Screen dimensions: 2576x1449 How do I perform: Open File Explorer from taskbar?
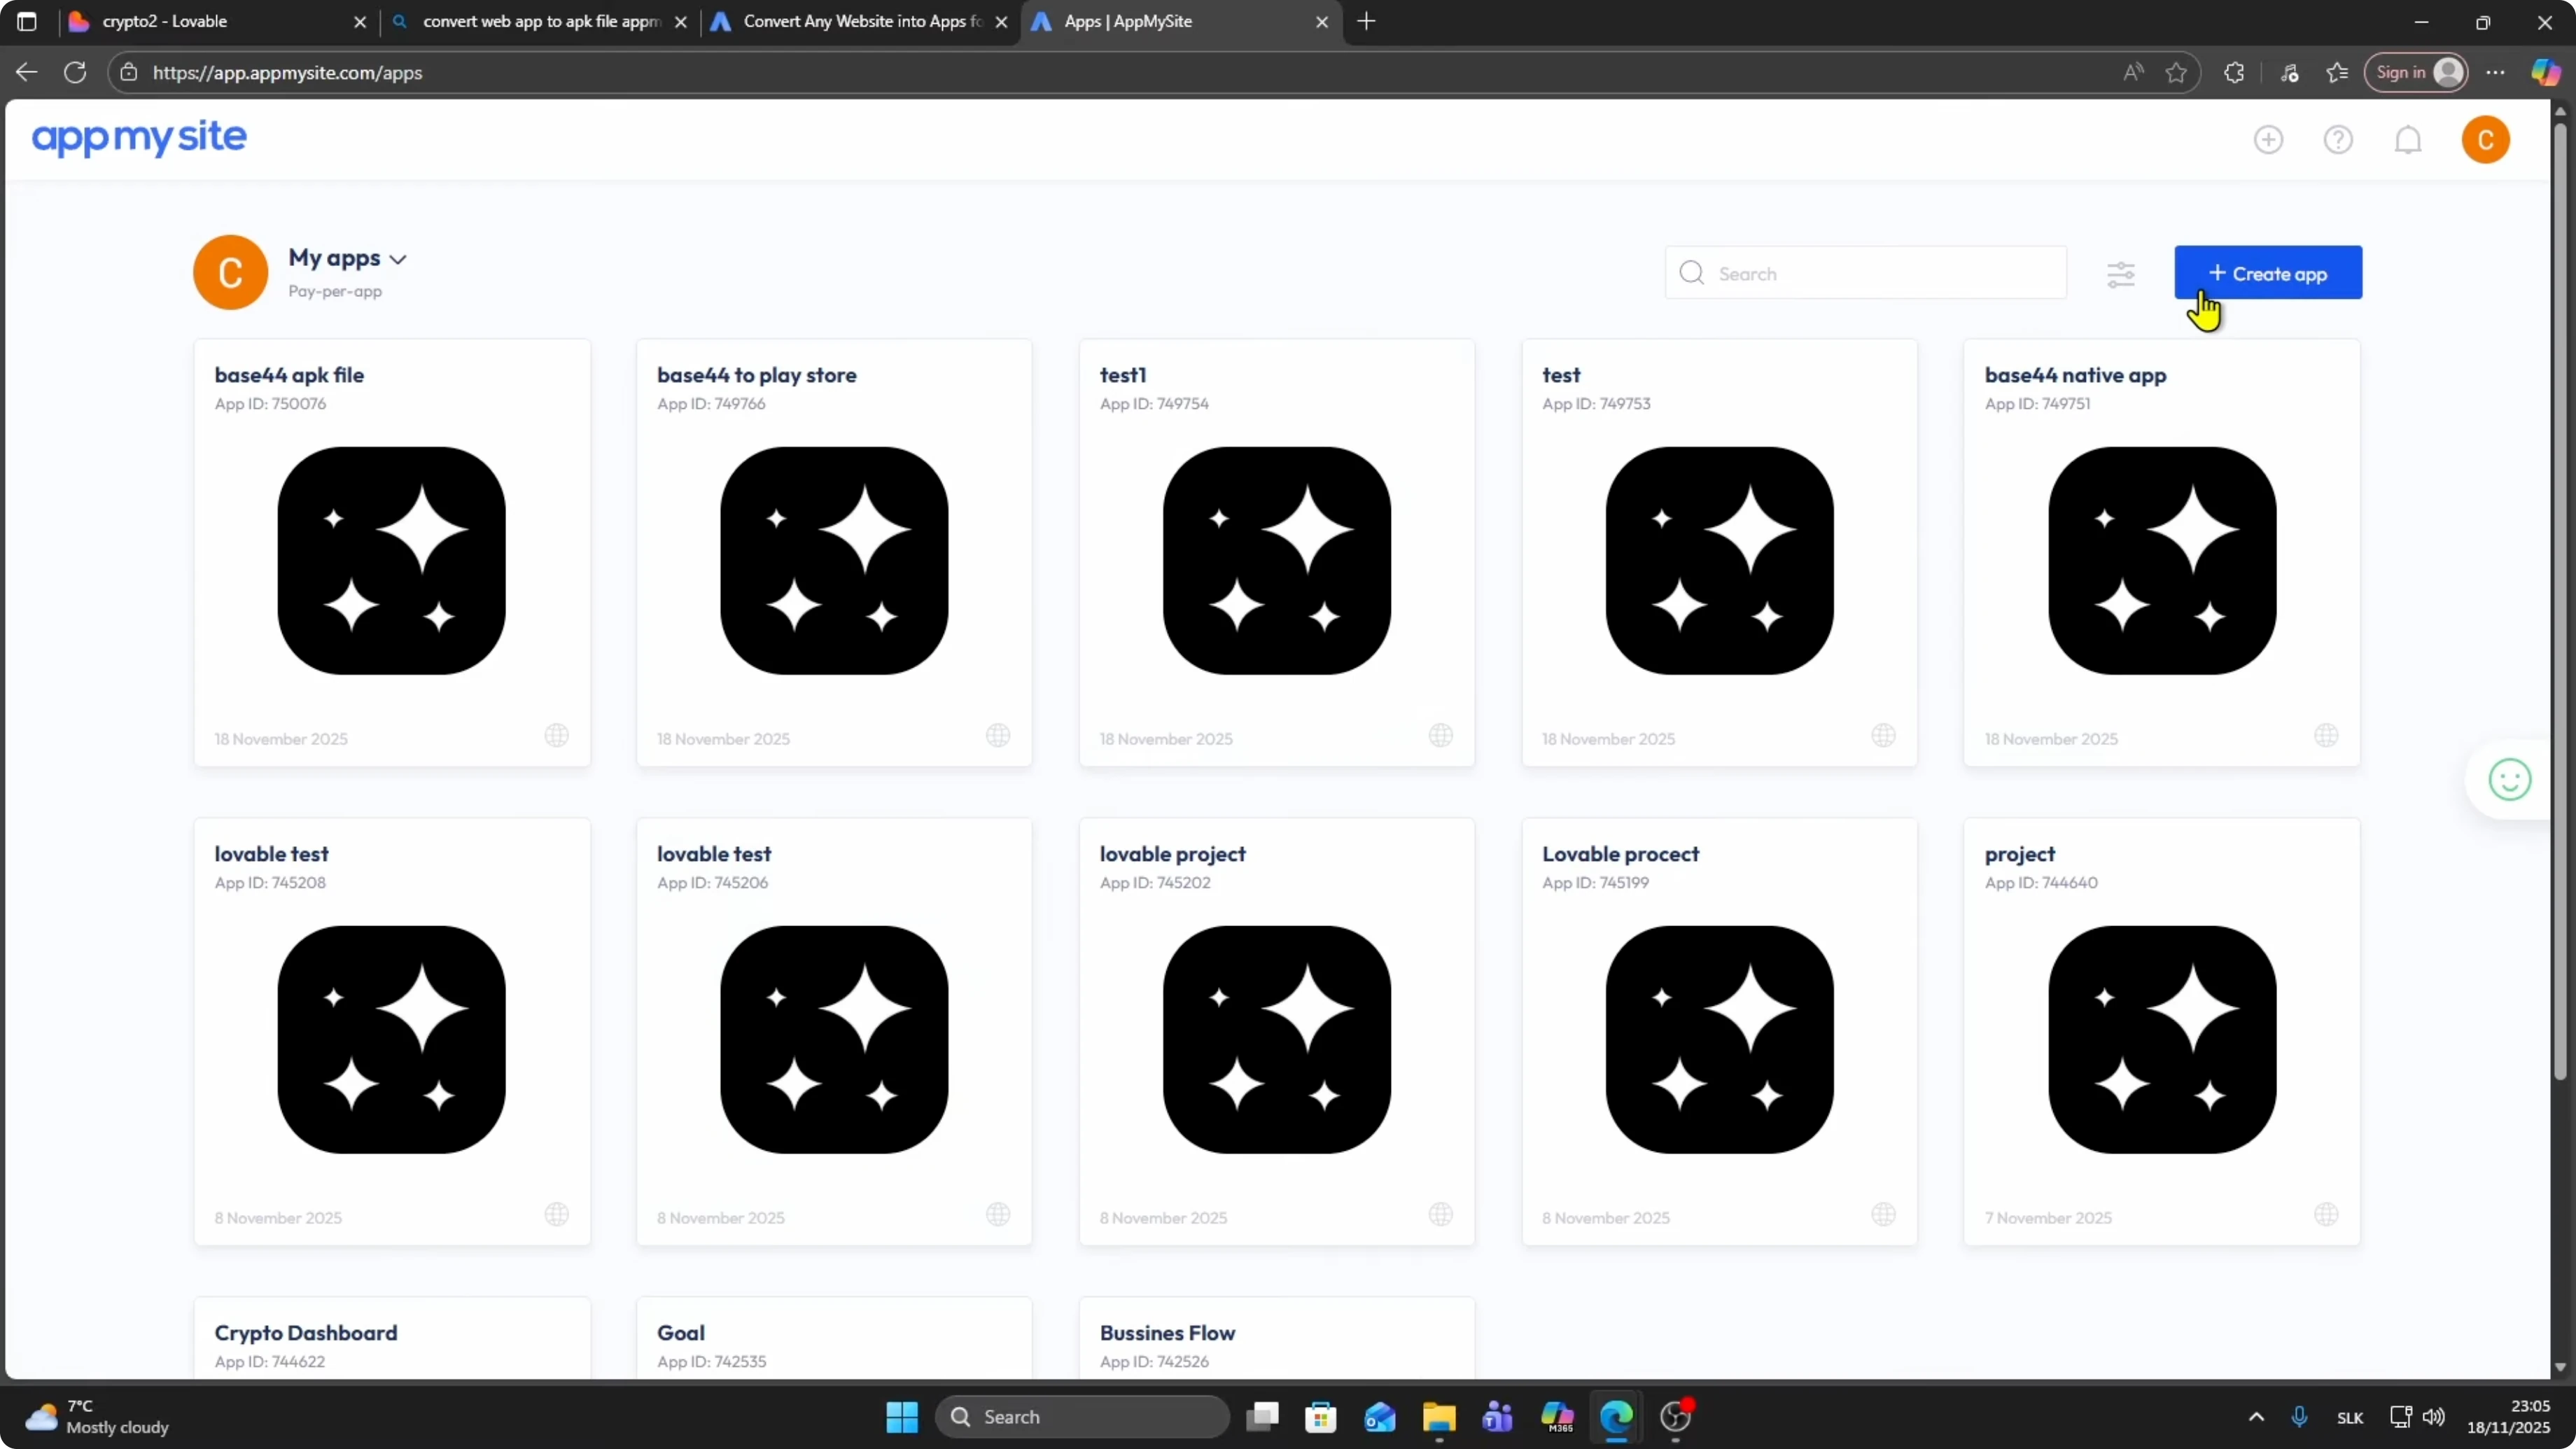point(1439,1417)
